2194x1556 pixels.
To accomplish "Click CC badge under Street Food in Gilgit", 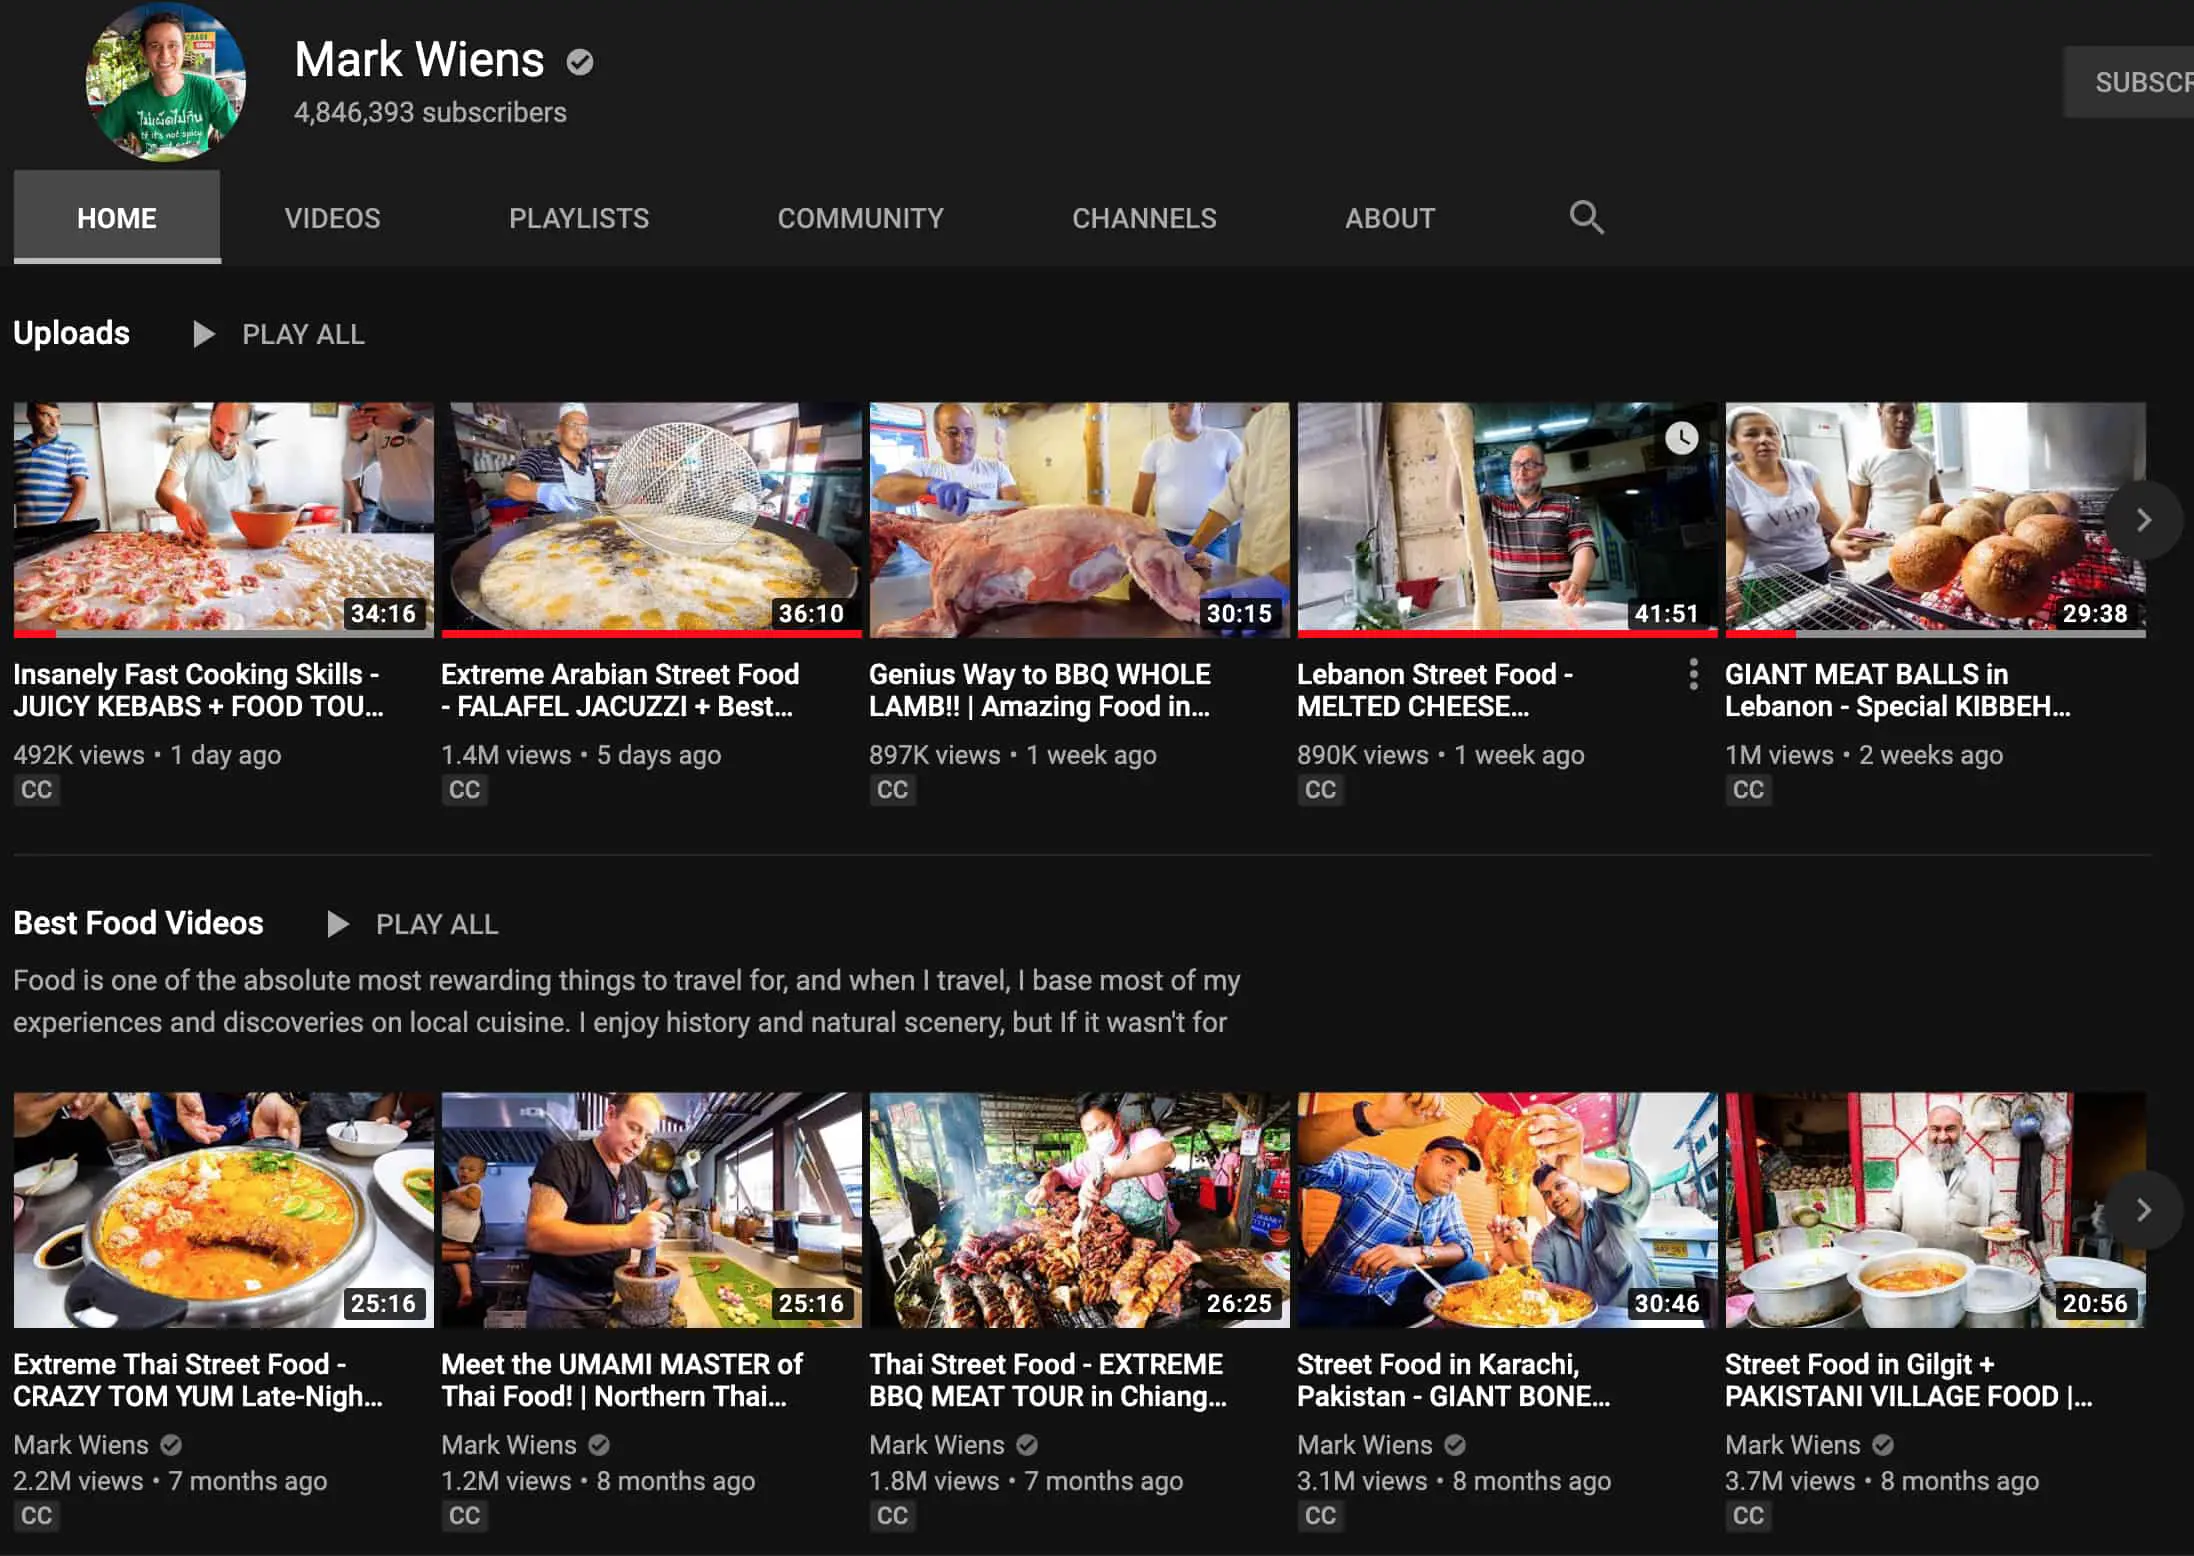I will click(x=1748, y=1516).
